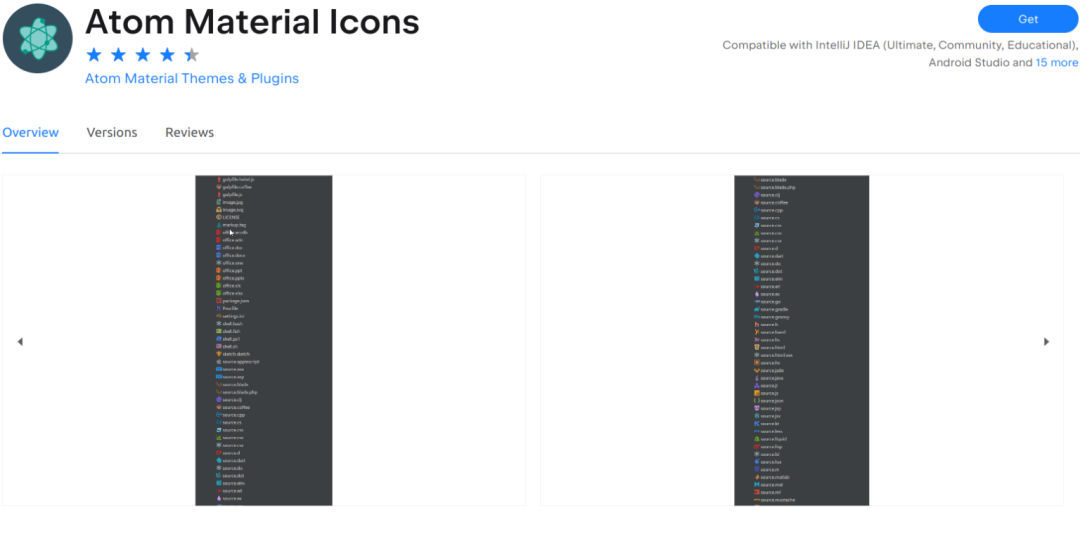Click 'package.json' in the first screenshot
The height and width of the screenshot is (534, 1080).
point(235,300)
